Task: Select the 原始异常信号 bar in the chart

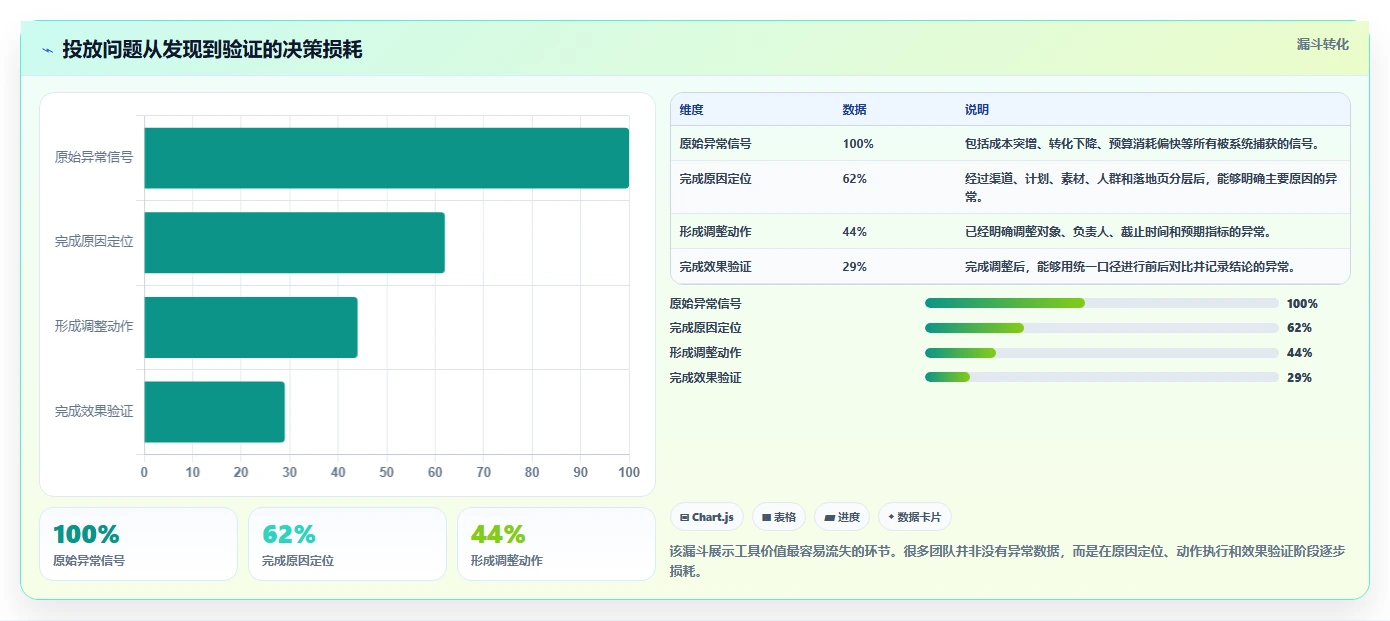Action: (x=386, y=158)
